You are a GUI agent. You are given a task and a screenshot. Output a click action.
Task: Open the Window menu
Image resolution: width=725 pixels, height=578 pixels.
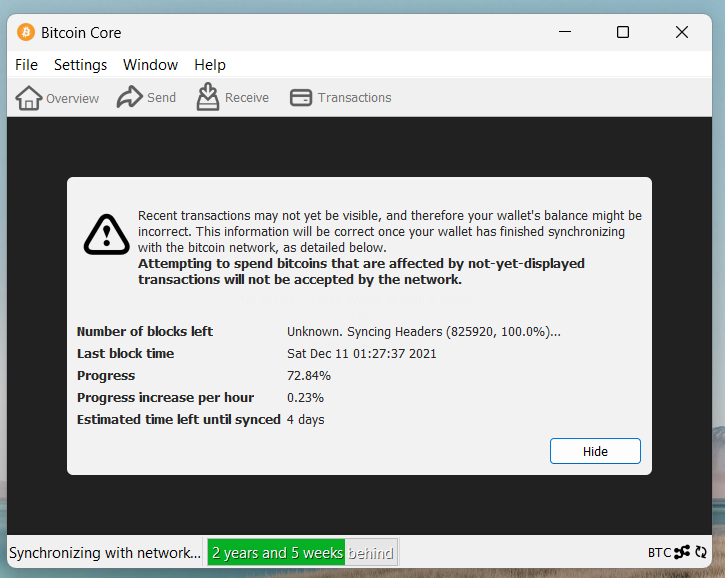click(x=150, y=65)
